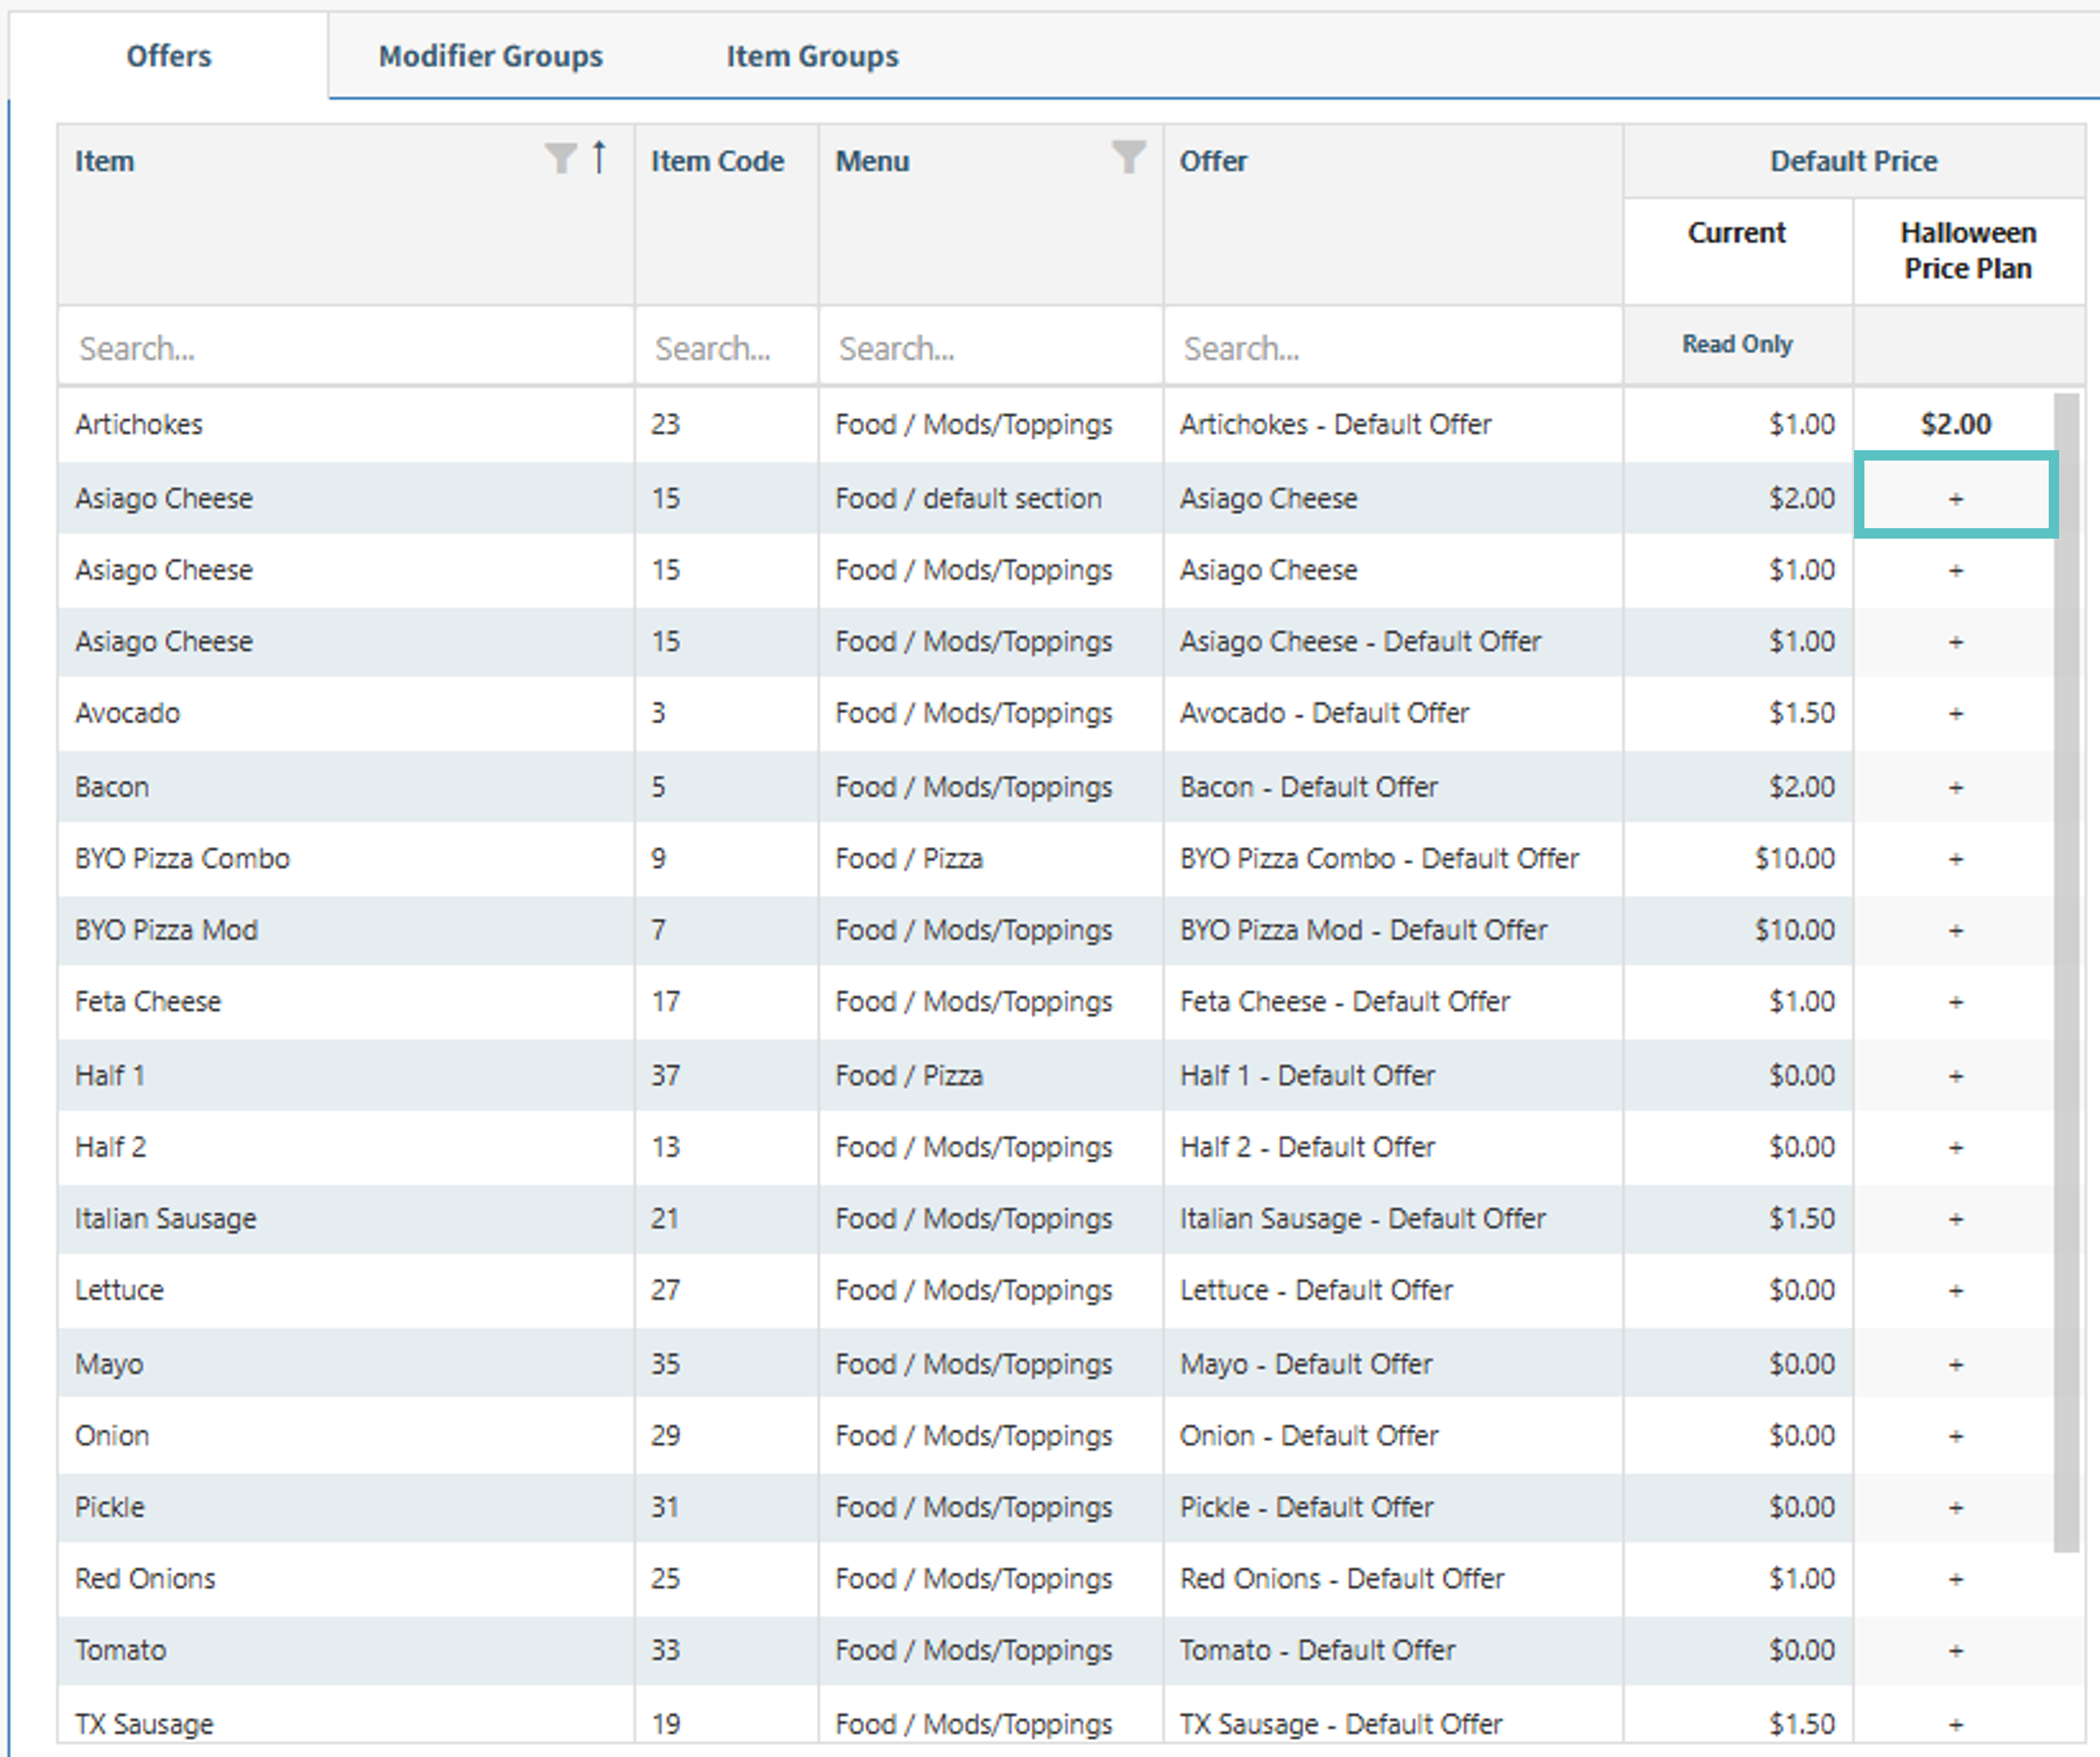
Task: Switch to the Modifier Groups tab
Action: pyautogui.click(x=490, y=56)
